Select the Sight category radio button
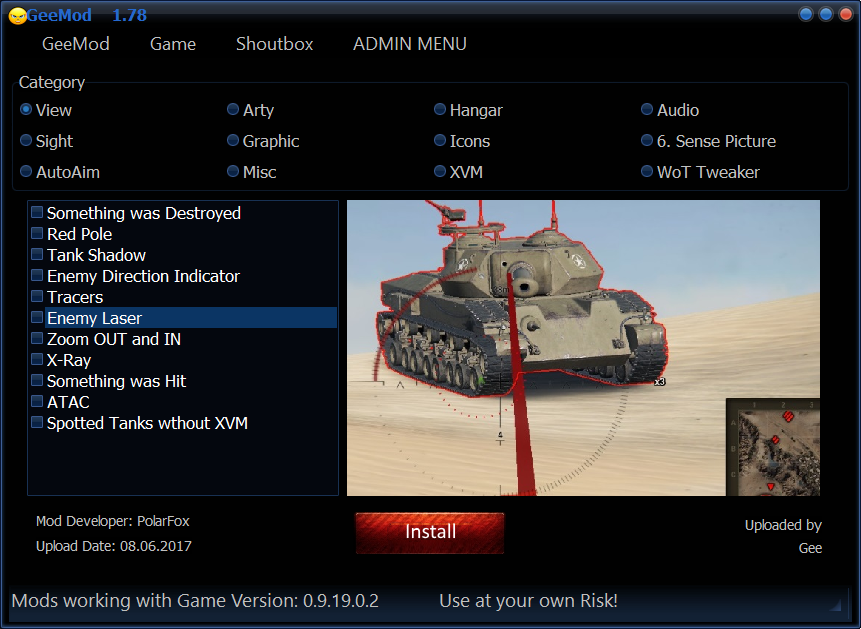The image size is (861, 629). click(26, 140)
